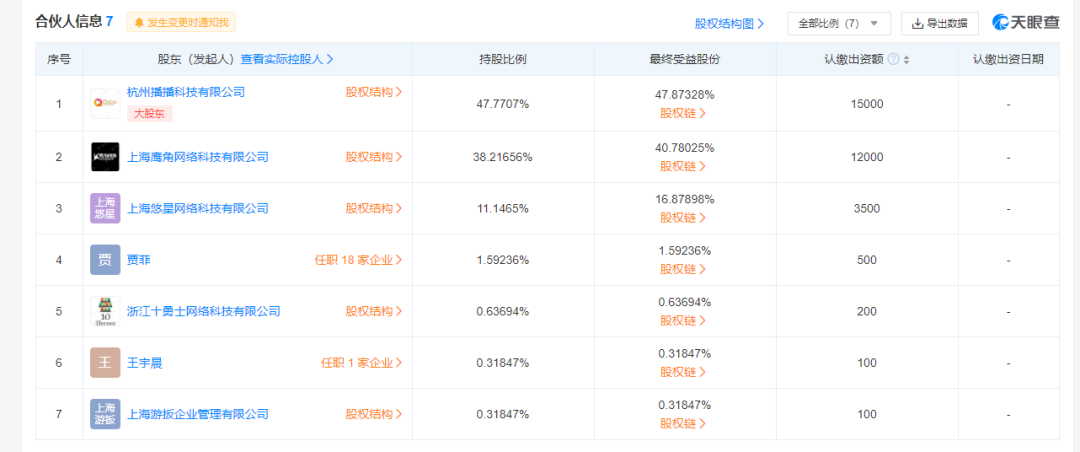
Task: Click the Tianyancha logo
Action: pyautogui.click(x=1025, y=23)
